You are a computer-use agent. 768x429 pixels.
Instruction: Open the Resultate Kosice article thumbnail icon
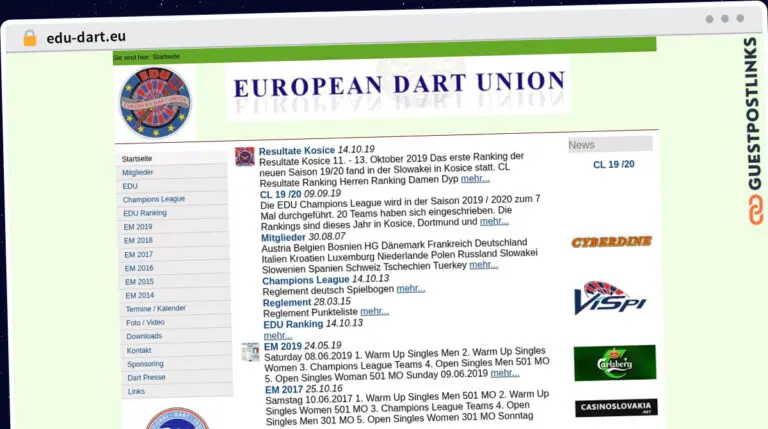click(x=244, y=157)
